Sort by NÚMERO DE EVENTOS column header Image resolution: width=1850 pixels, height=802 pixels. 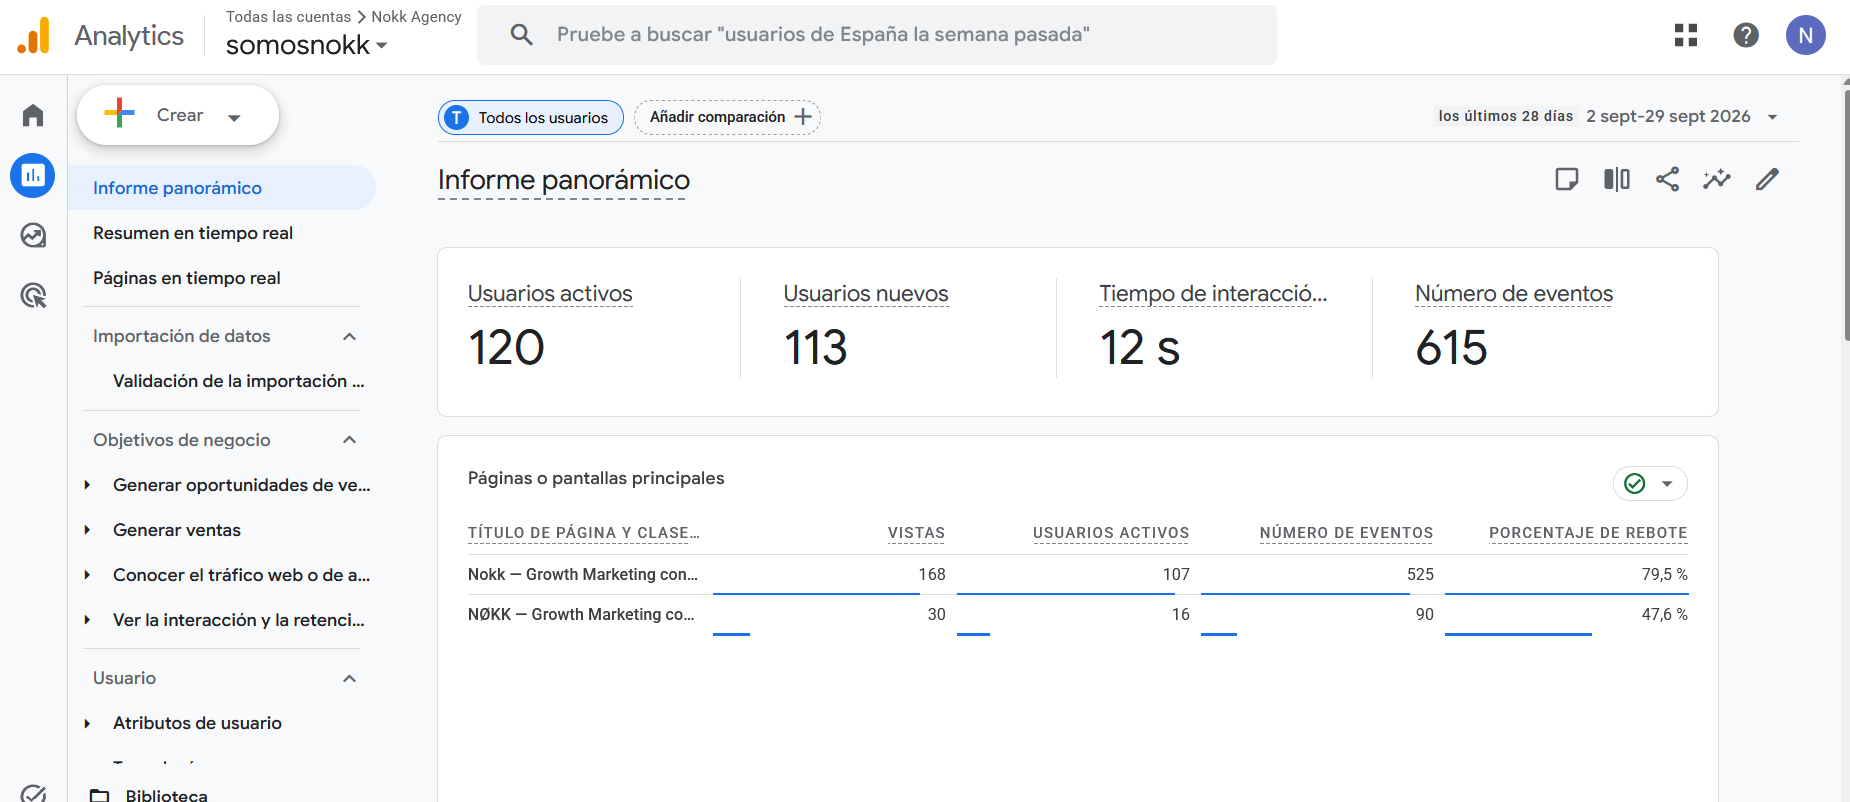[x=1346, y=533]
